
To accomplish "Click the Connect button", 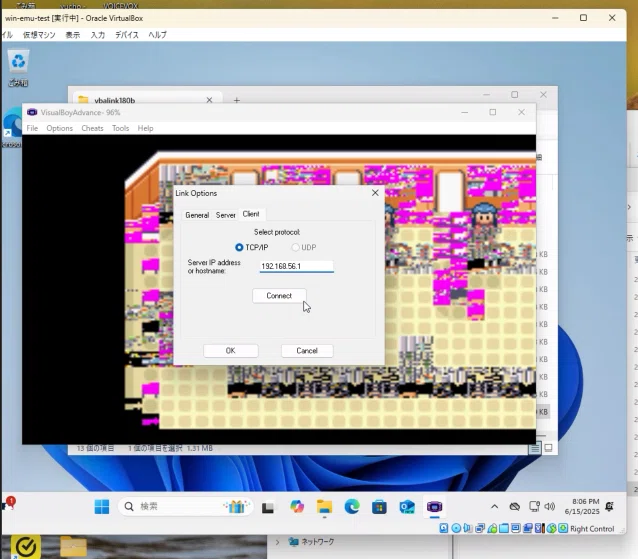I will [279, 296].
